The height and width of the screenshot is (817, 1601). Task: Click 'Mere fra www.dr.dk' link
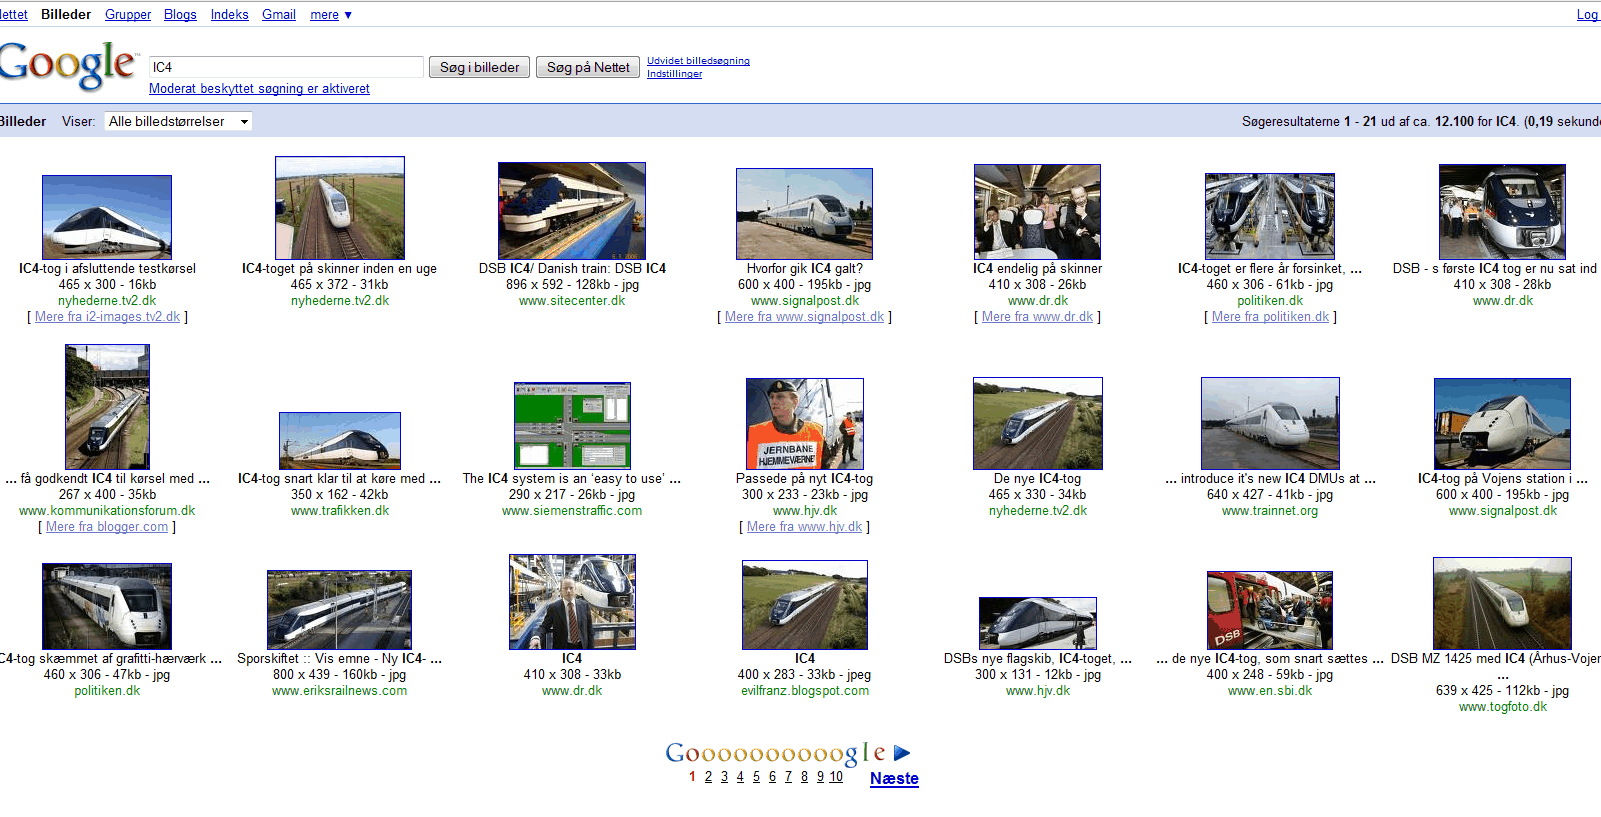[1037, 316]
